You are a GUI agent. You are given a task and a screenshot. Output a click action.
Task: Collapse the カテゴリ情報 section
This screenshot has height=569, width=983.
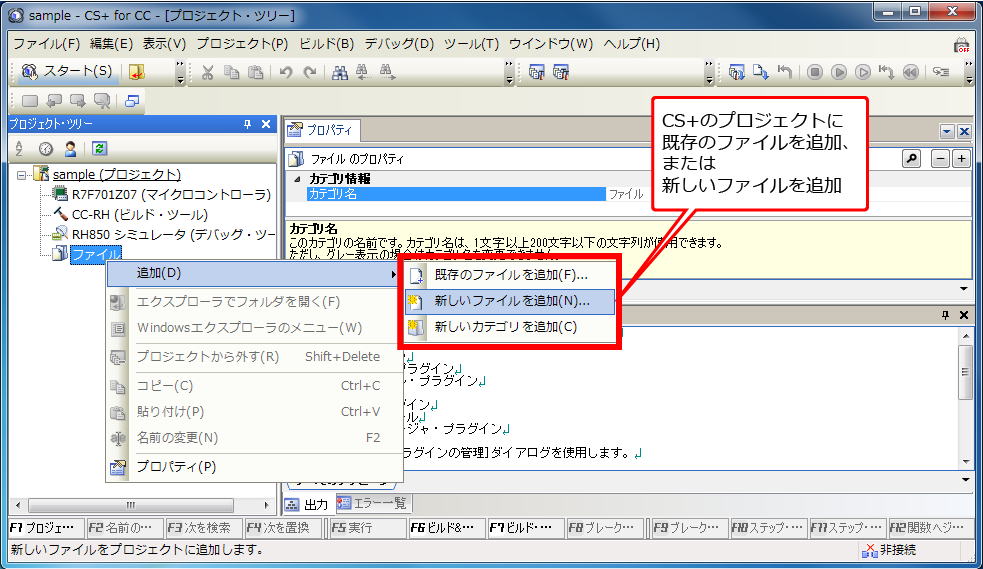point(297,179)
